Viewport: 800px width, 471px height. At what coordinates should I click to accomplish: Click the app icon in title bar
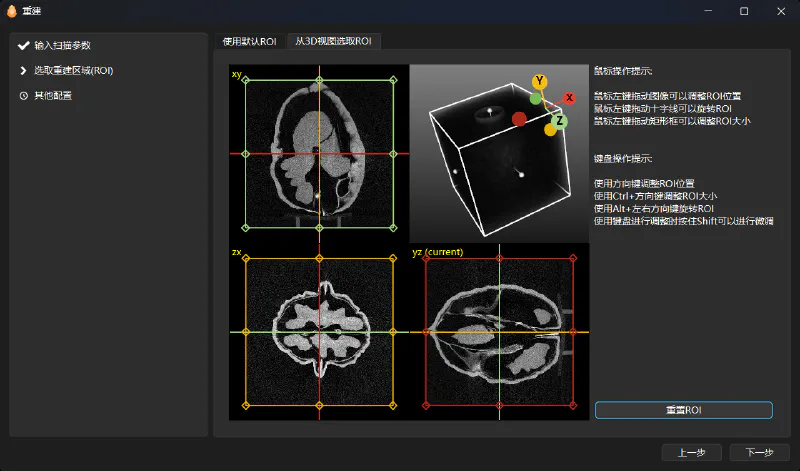pos(11,11)
